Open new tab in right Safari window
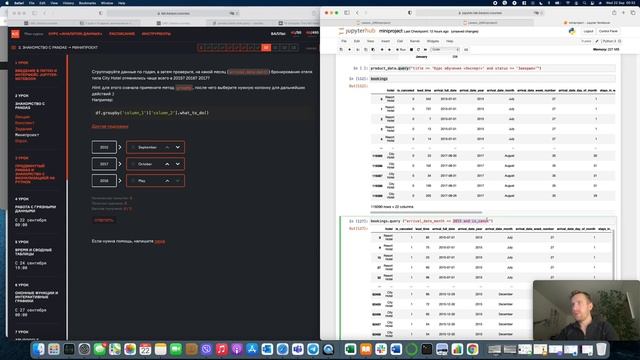 (623, 13)
